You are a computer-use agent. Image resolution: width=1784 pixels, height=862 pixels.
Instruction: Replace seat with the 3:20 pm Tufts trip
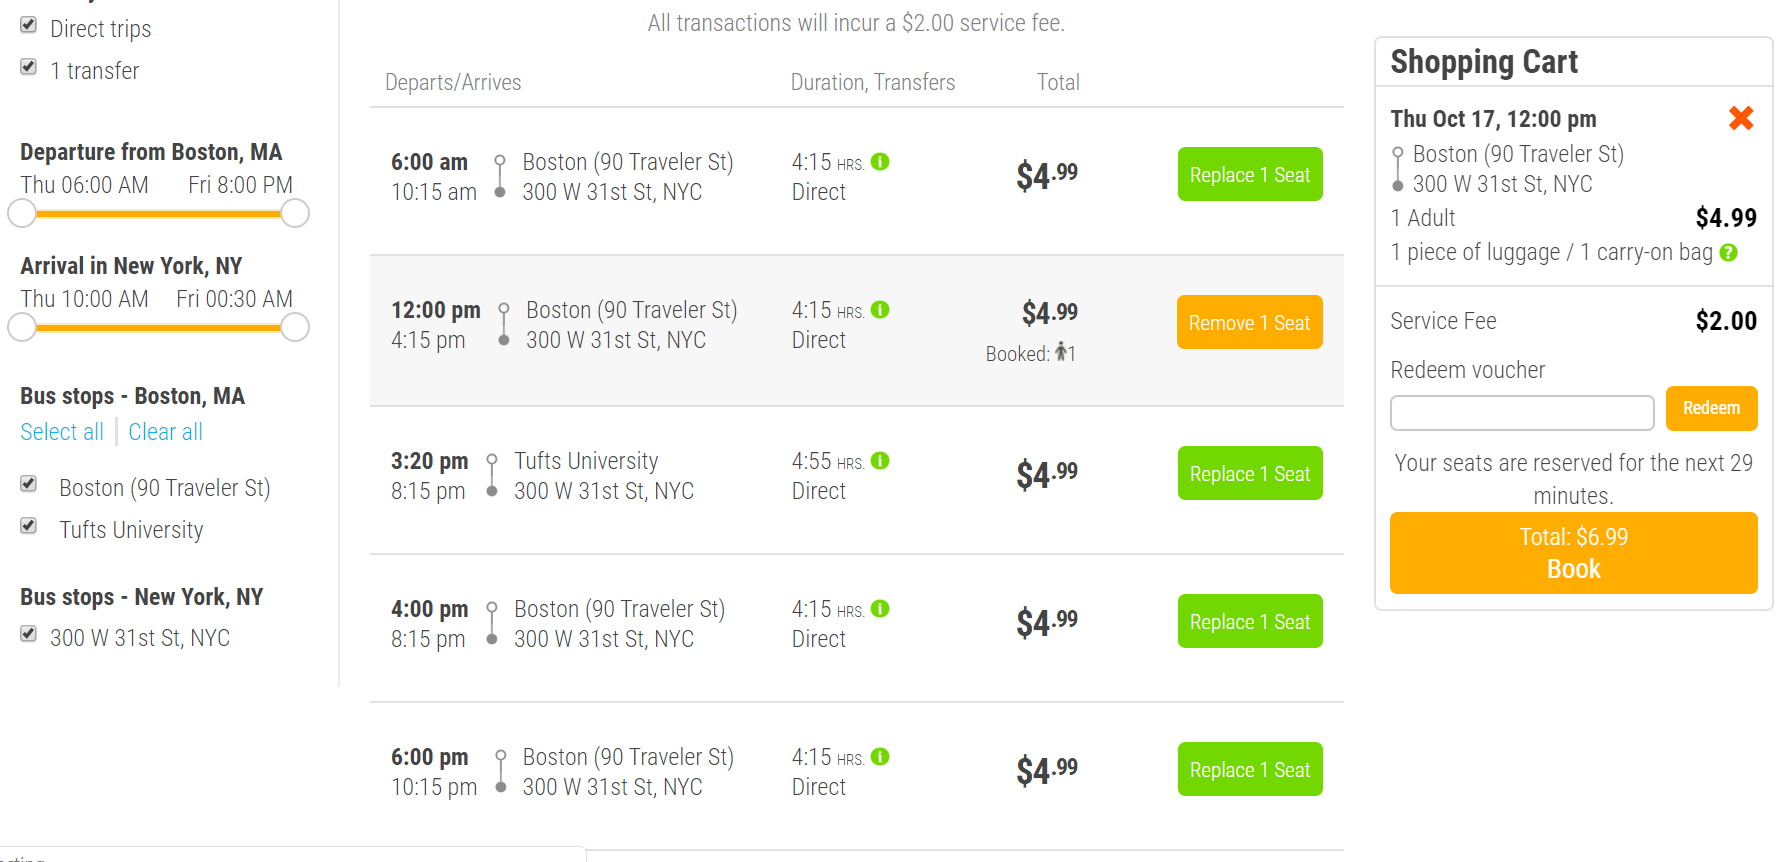coord(1250,473)
